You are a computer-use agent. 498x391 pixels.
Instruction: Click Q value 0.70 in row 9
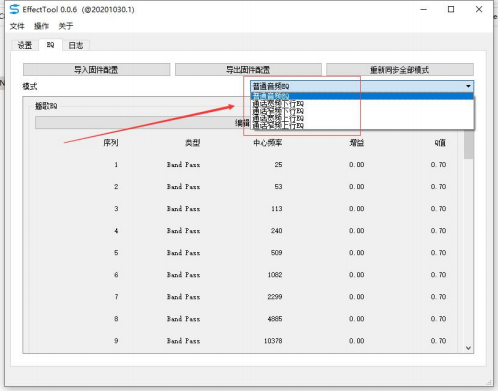pos(438,341)
